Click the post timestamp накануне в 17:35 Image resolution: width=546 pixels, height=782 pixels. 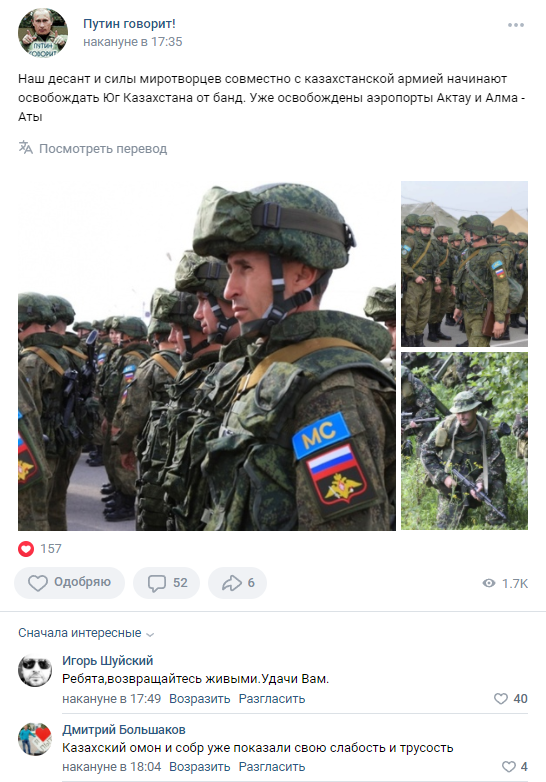click(133, 42)
